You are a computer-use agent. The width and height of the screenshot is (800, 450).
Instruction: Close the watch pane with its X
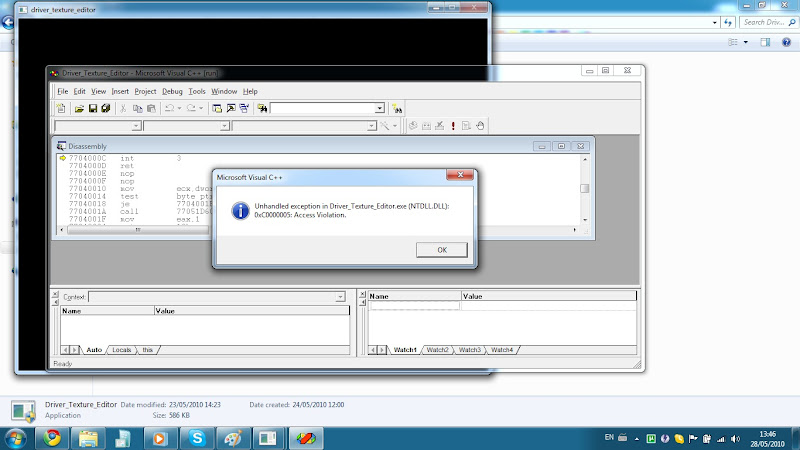[x=363, y=294]
